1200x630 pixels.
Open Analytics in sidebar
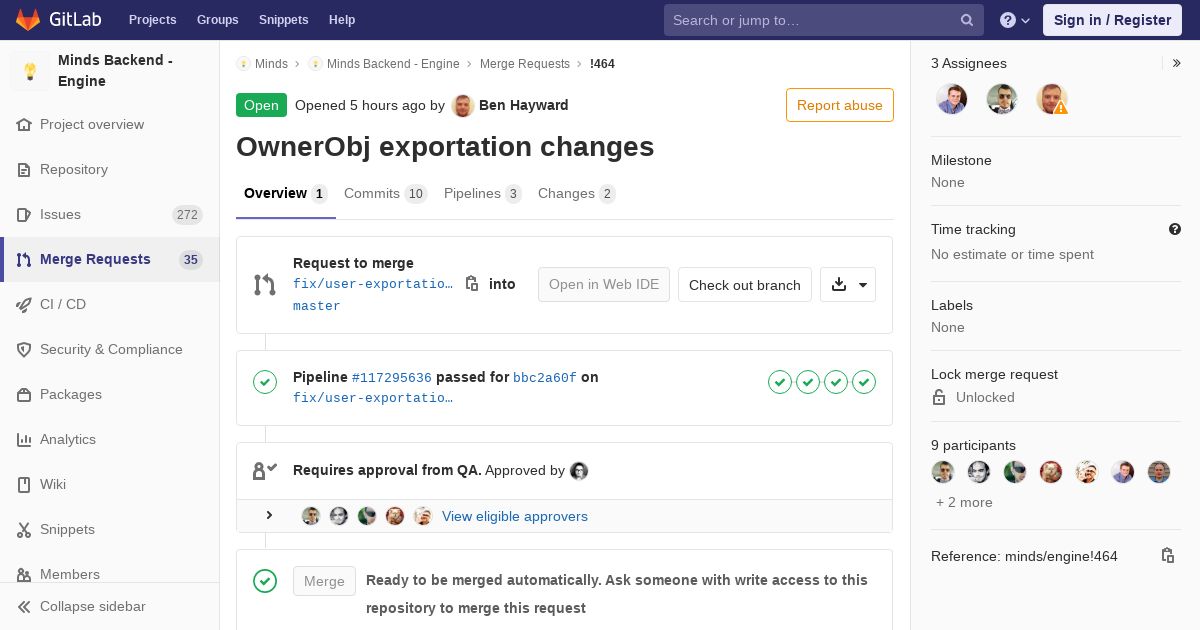coord(68,439)
